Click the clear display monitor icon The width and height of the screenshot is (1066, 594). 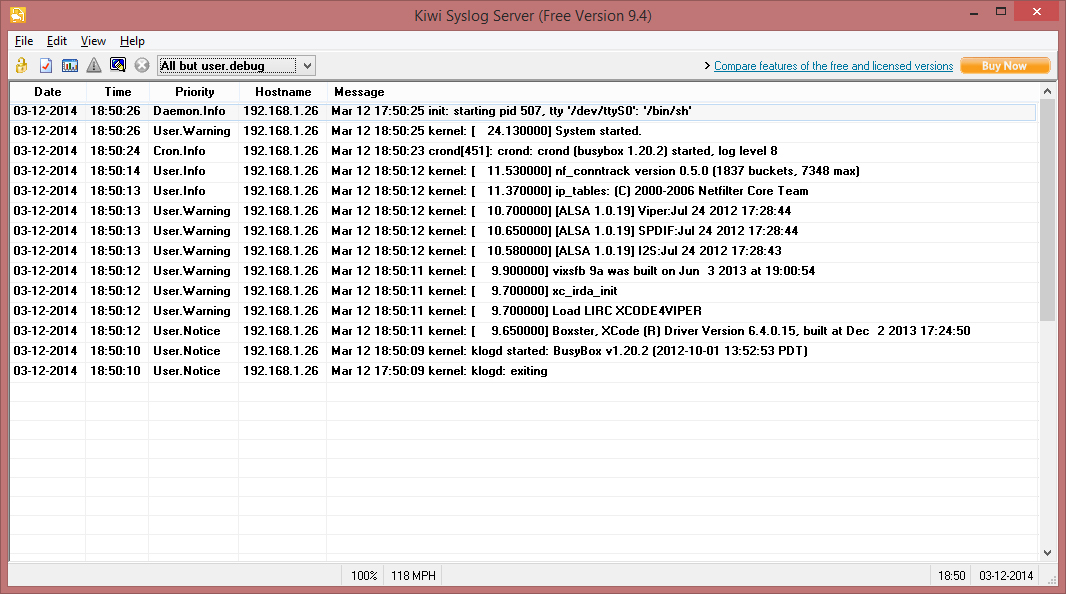point(118,65)
